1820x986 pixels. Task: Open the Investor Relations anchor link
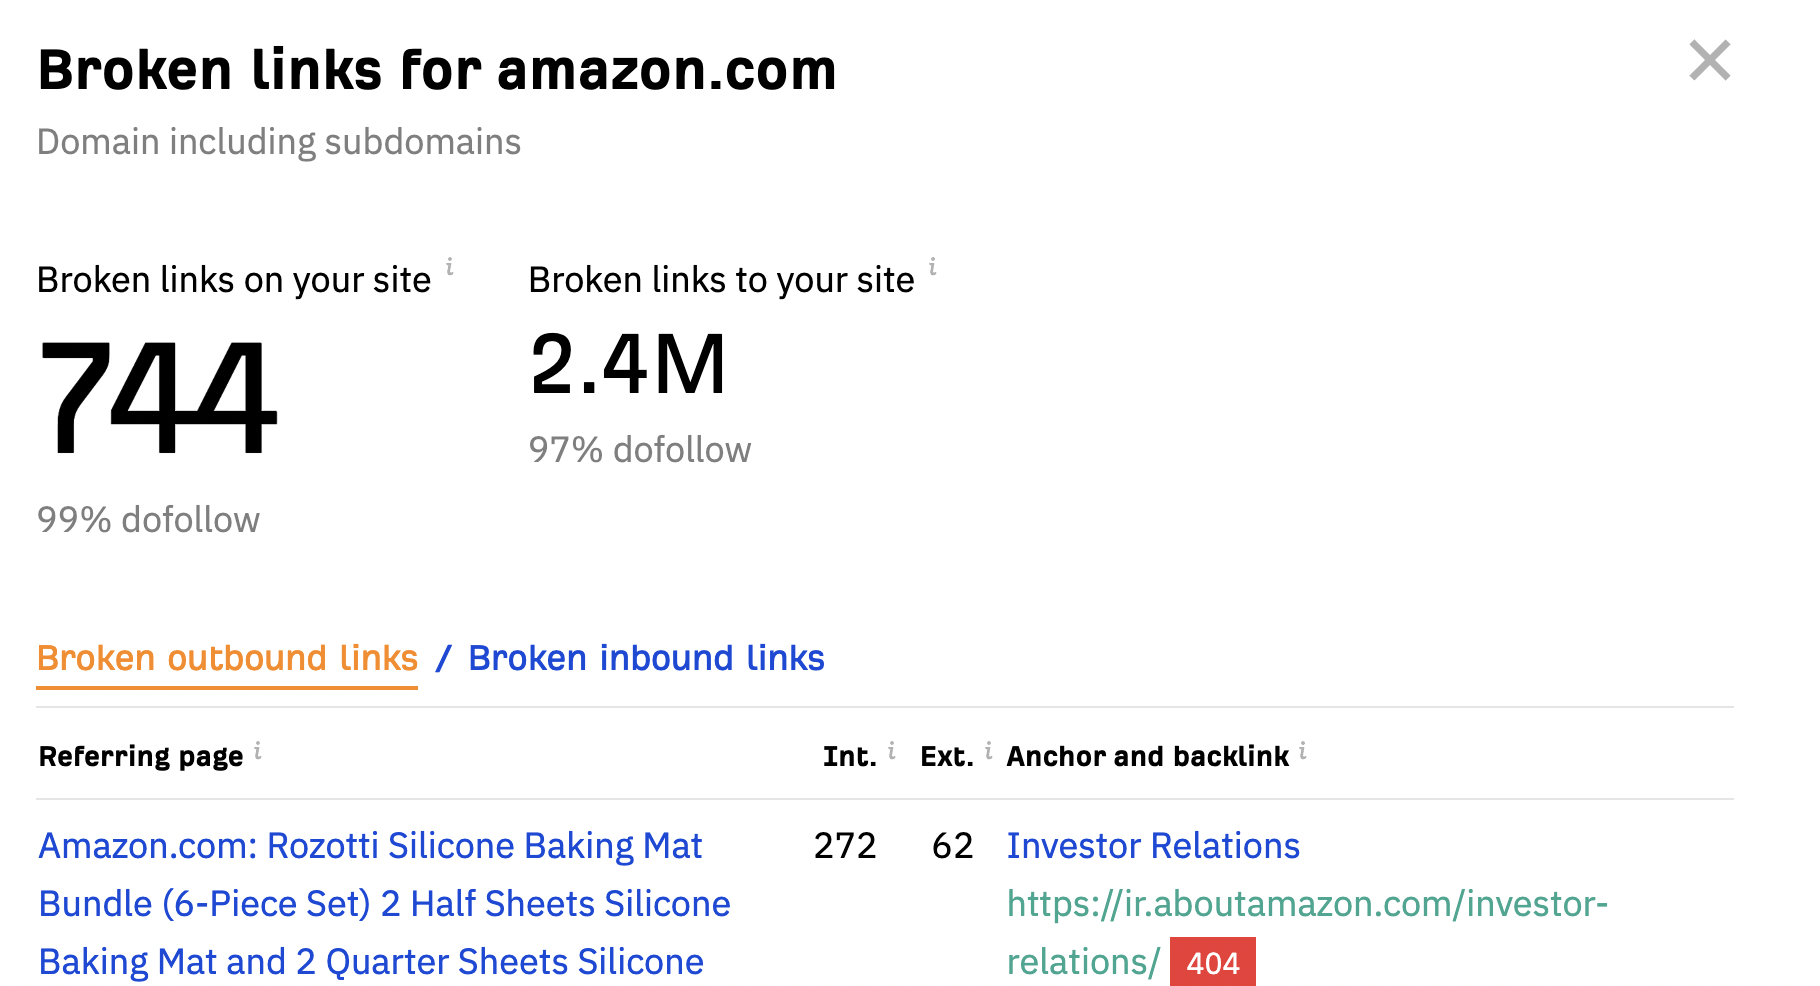[1153, 846]
